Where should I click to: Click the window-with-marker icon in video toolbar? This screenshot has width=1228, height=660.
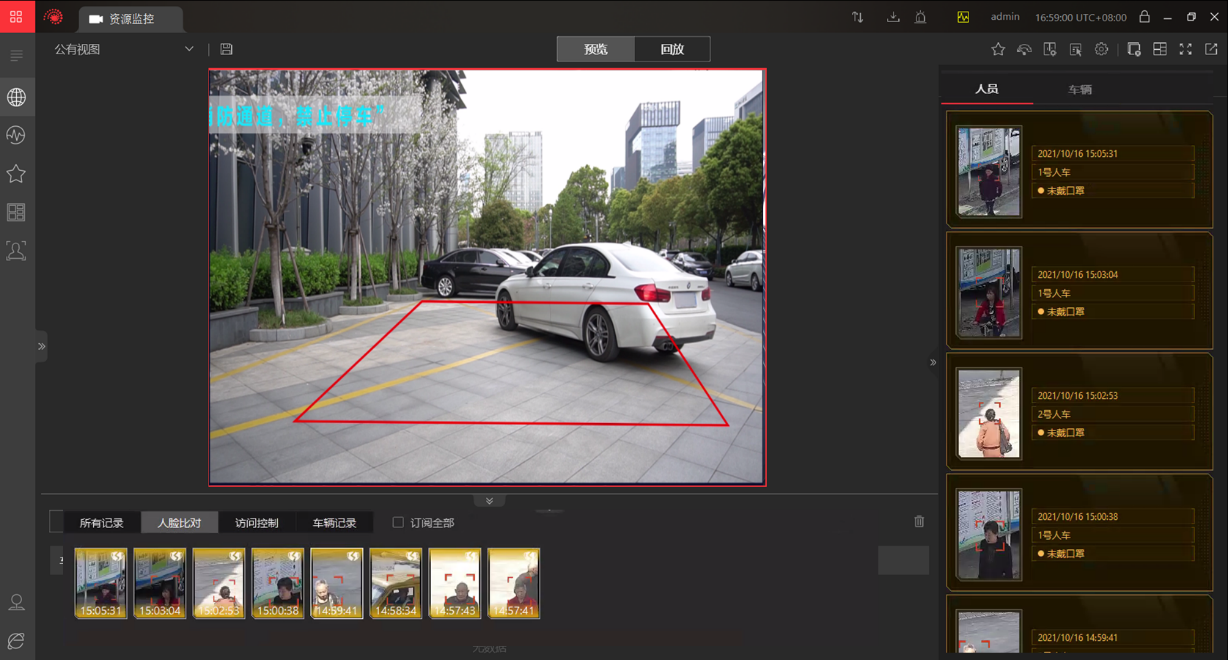pyautogui.click(x=1134, y=49)
